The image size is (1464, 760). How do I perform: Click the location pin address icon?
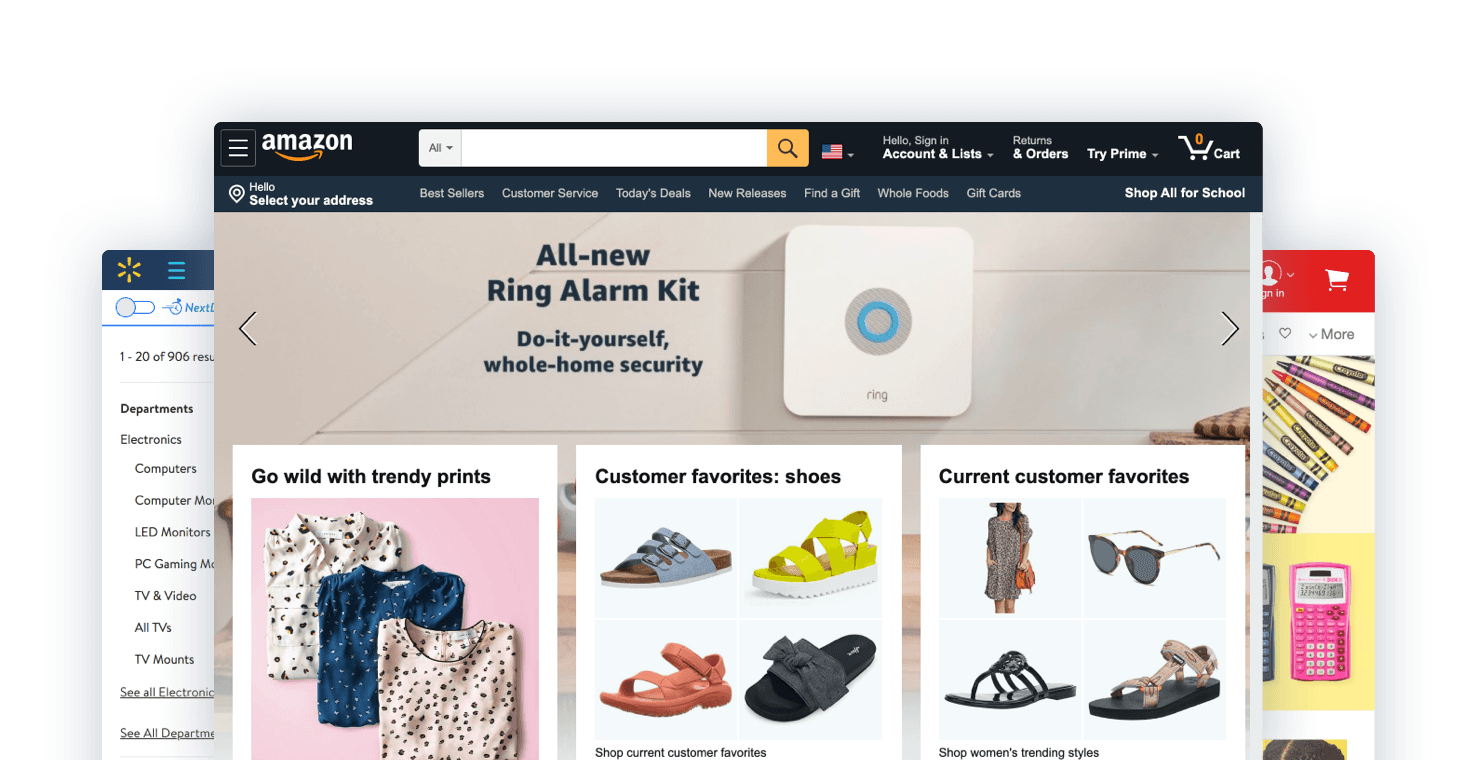click(x=236, y=194)
